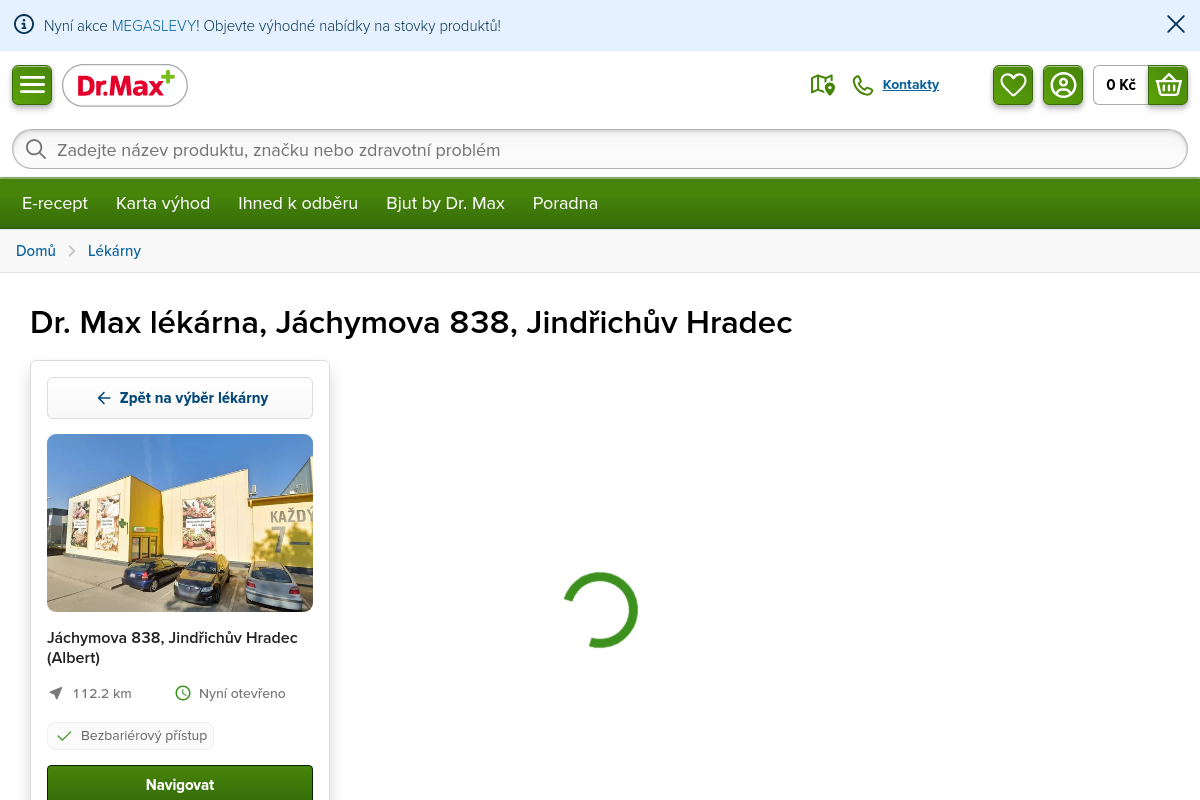Open the user account icon
1200x800 pixels.
point(1063,85)
